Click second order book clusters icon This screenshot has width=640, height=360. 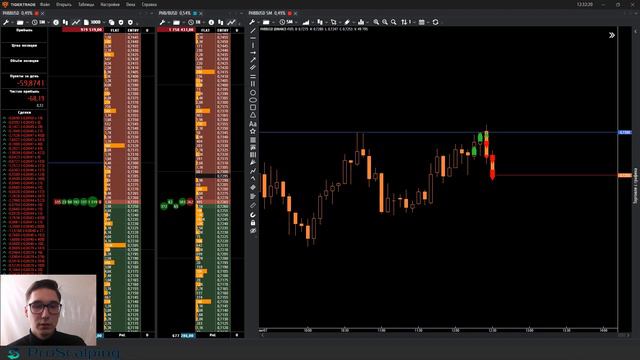tap(221, 22)
